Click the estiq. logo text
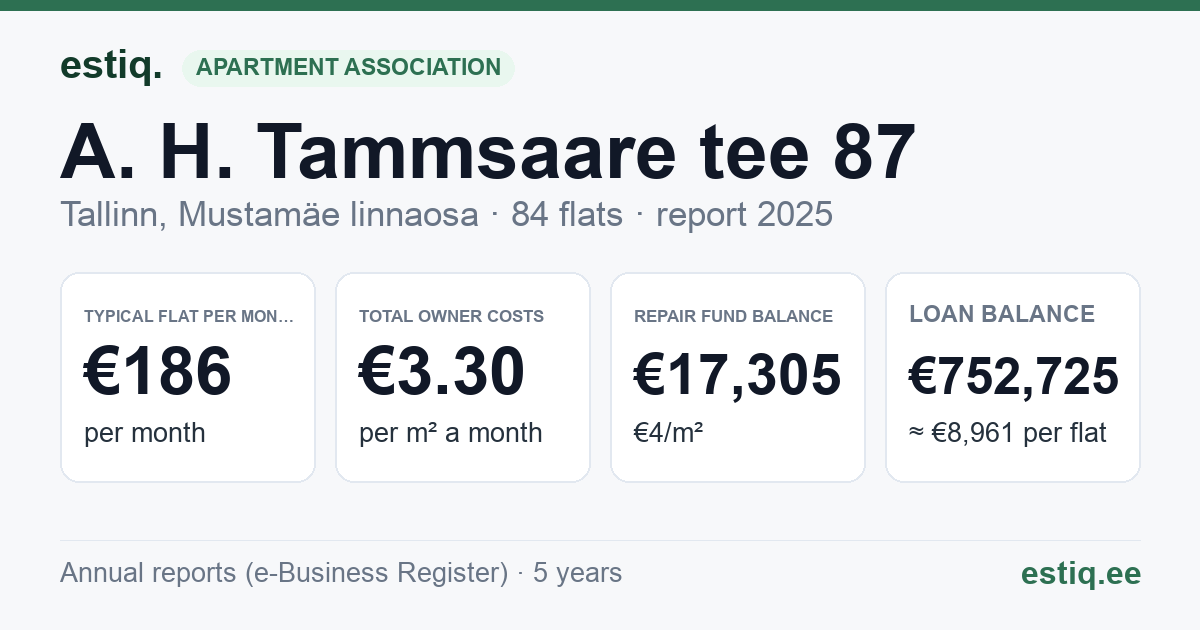 tap(111, 67)
